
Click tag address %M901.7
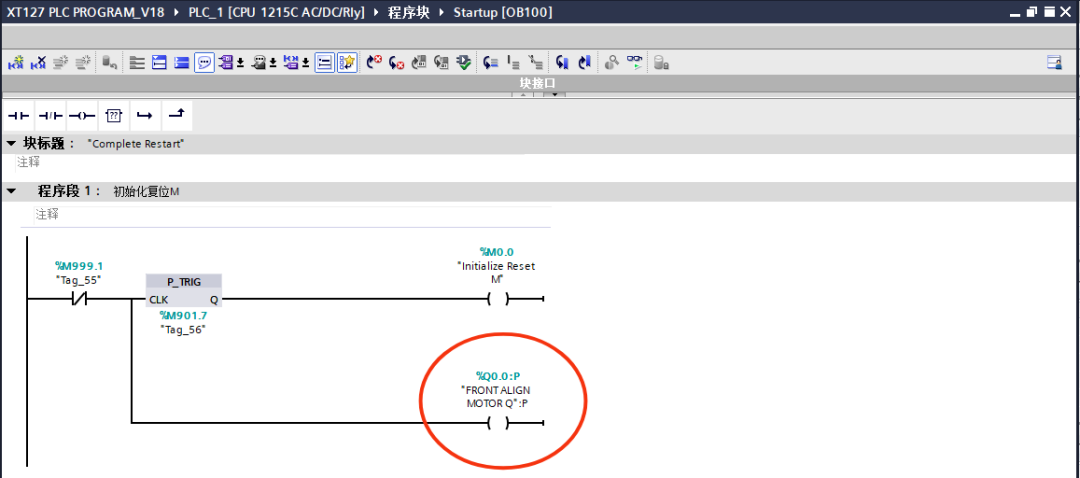click(x=183, y=315)
